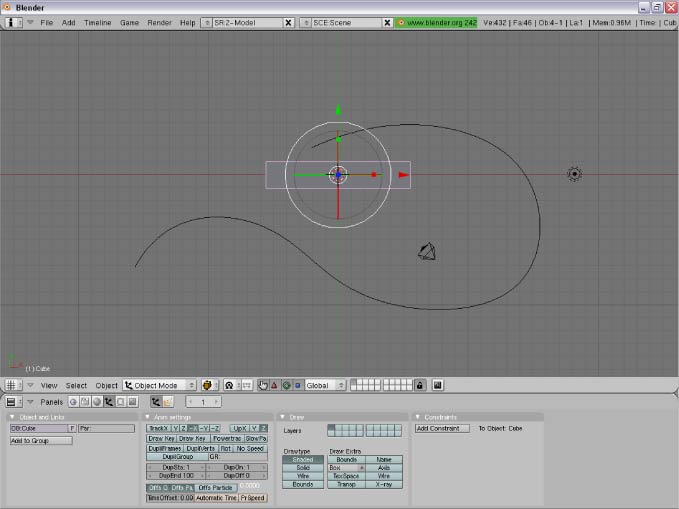Click the Add to Group button
The height and width of the screenshot is (509, 679).
pyautogui.click(x=41, y=441)
